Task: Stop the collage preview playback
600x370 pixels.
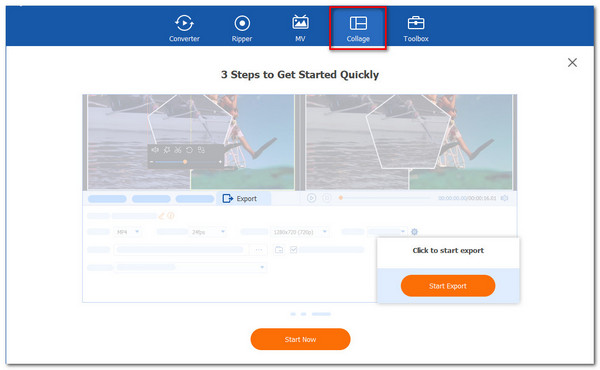Action: tap(326, 198)
